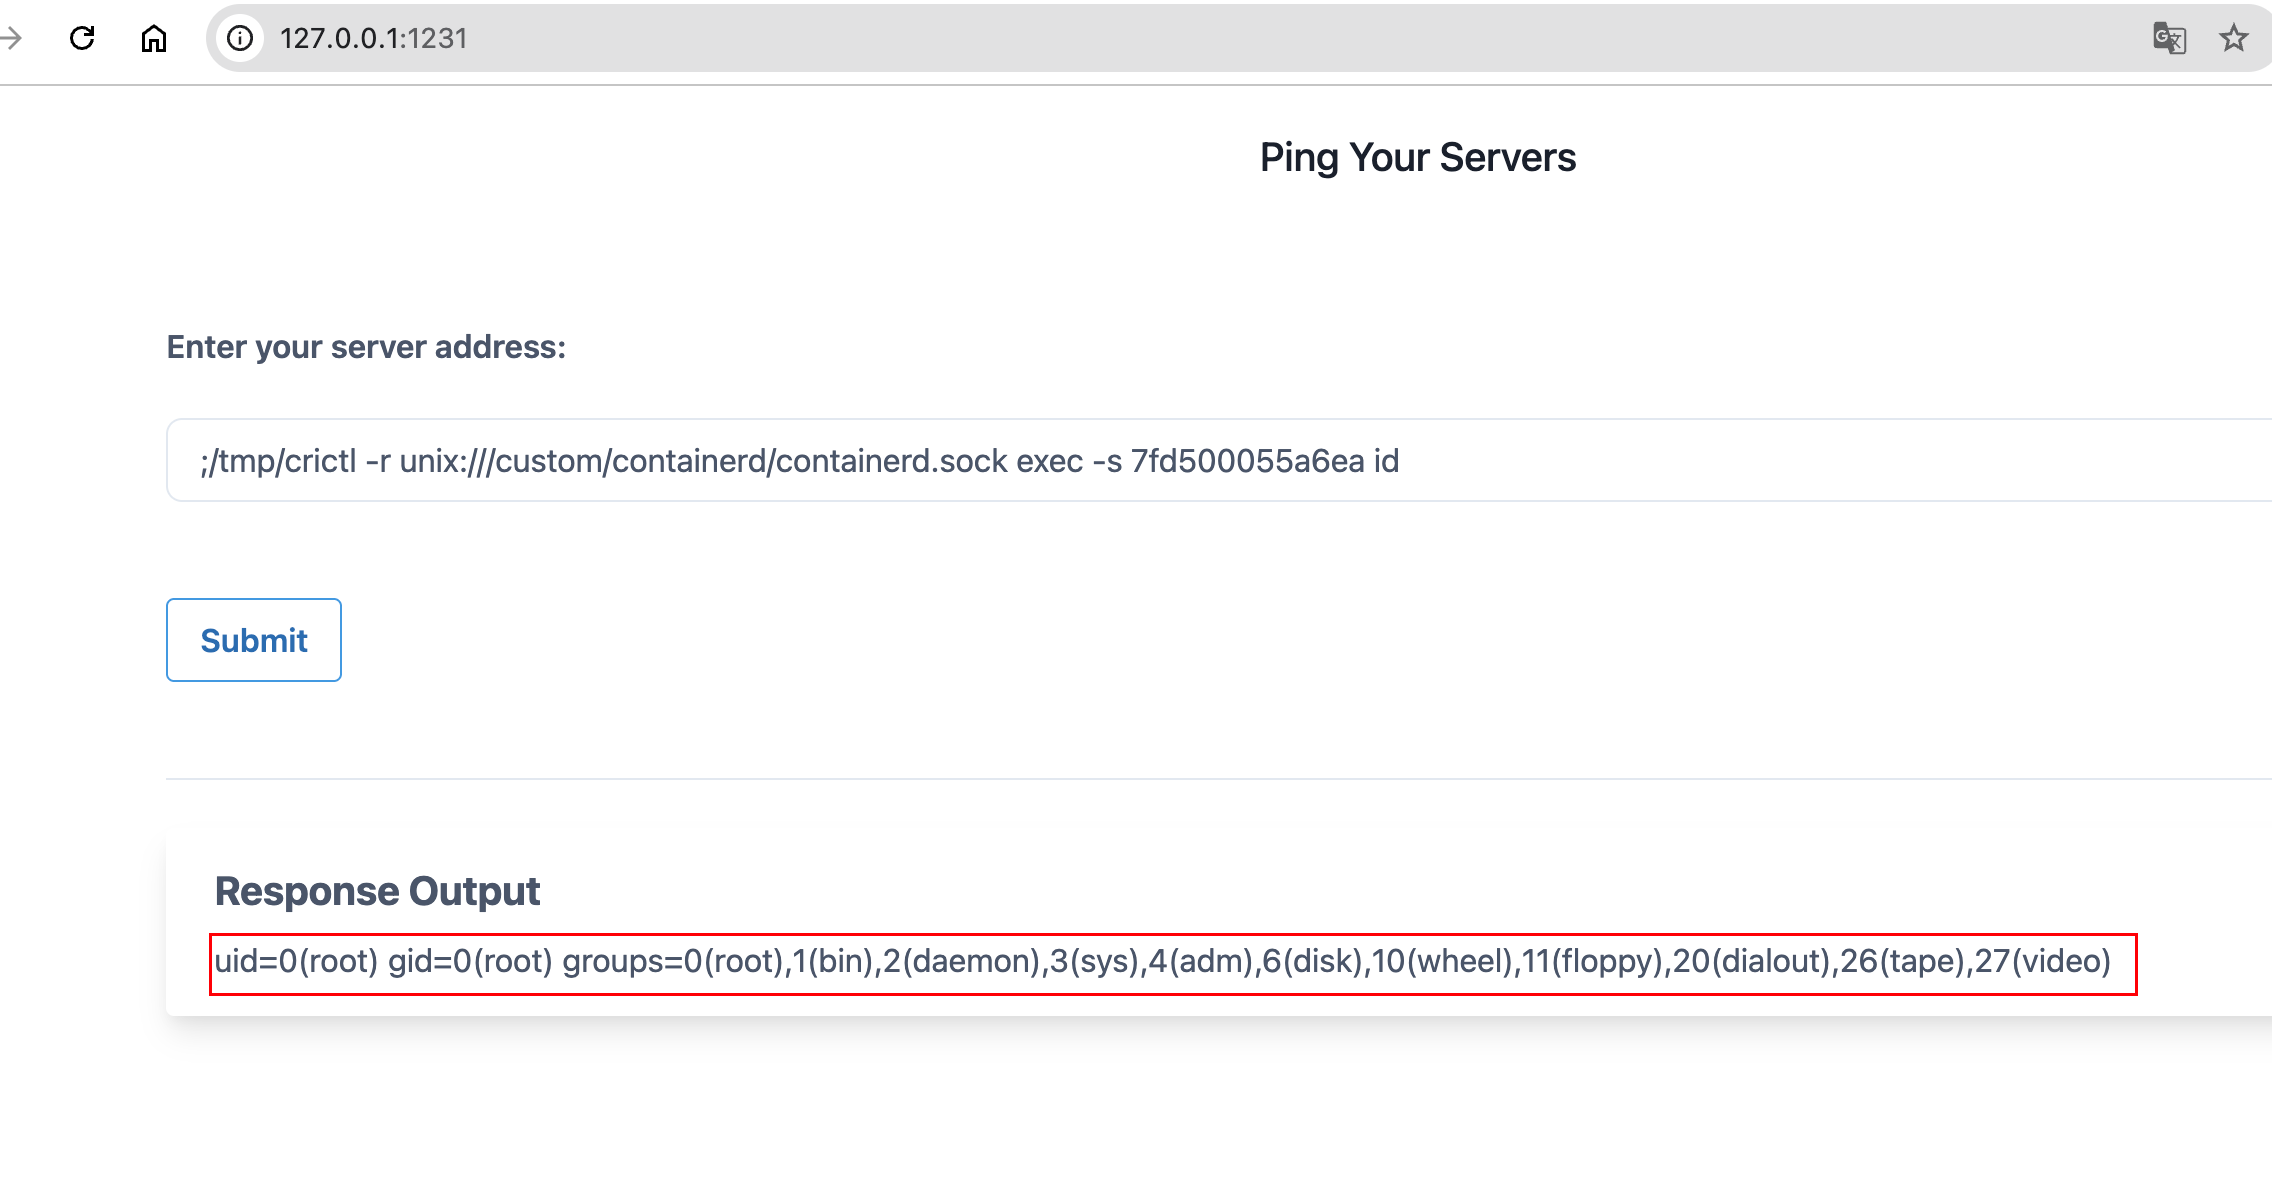2272x1180 pixels.
Task: Click the uid=0(root) output text
Action: (296, 961)
